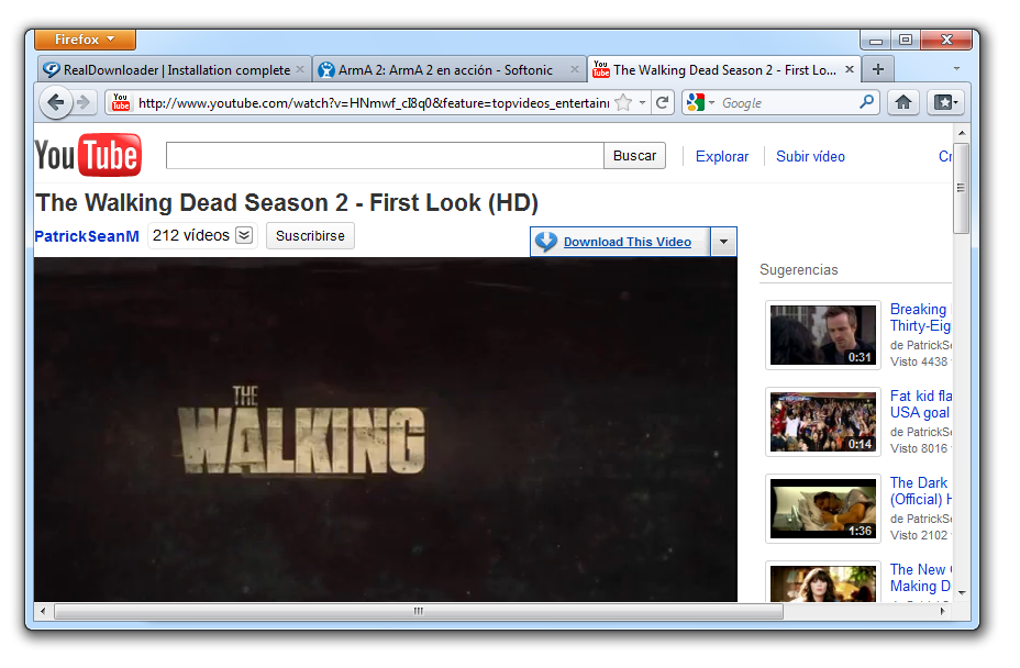Switch to RealDownloader Installation complete tab
1020x668 pixels.
tap(174, 70)
